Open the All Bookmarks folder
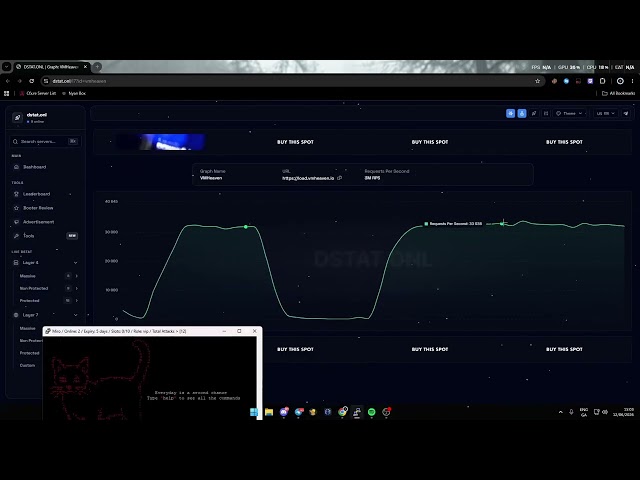 (618, 93)
